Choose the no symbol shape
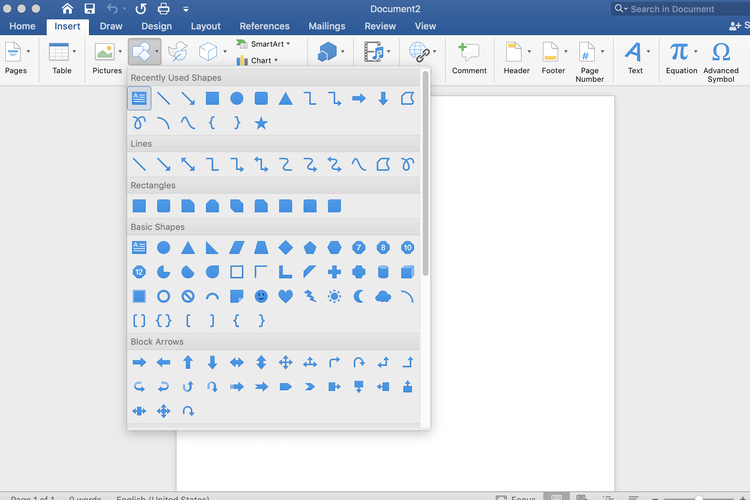The height and width of the screenshot is (500, 750). coord(188,296)
